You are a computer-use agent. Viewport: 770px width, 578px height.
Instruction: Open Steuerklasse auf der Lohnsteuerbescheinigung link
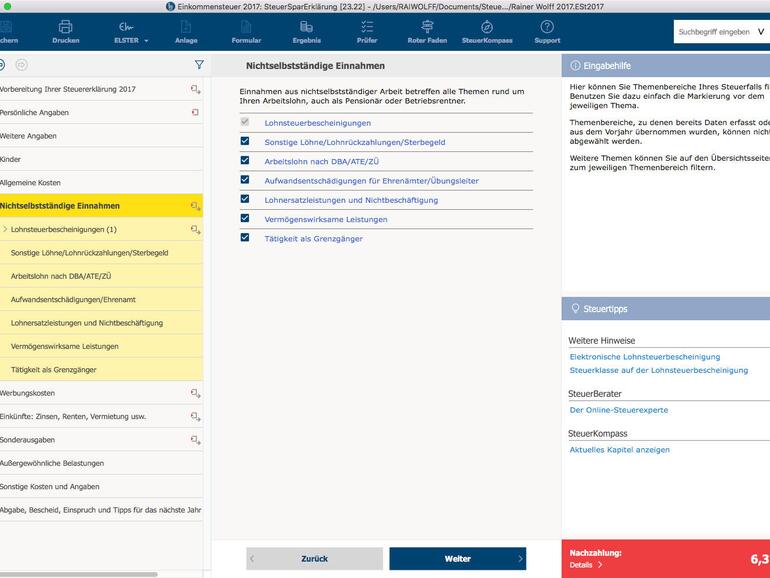tap(659, 370)
